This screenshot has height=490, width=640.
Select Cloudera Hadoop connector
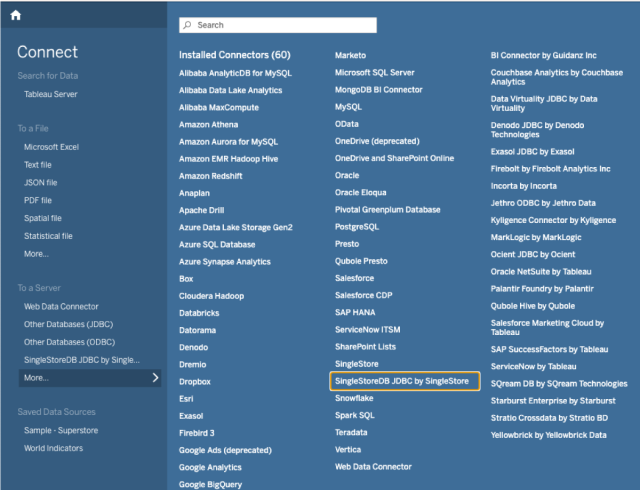click(x=211, y=296)
